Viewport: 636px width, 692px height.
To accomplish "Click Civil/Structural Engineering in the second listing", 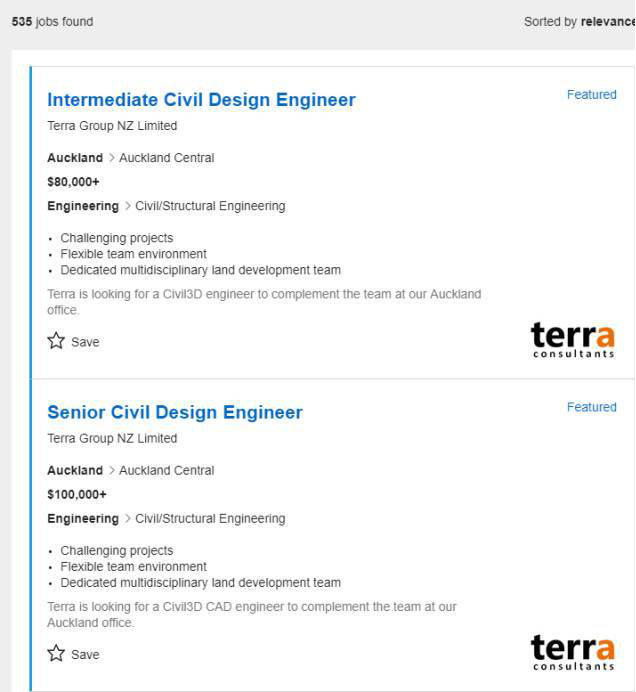I will click(x=210, y=518).
